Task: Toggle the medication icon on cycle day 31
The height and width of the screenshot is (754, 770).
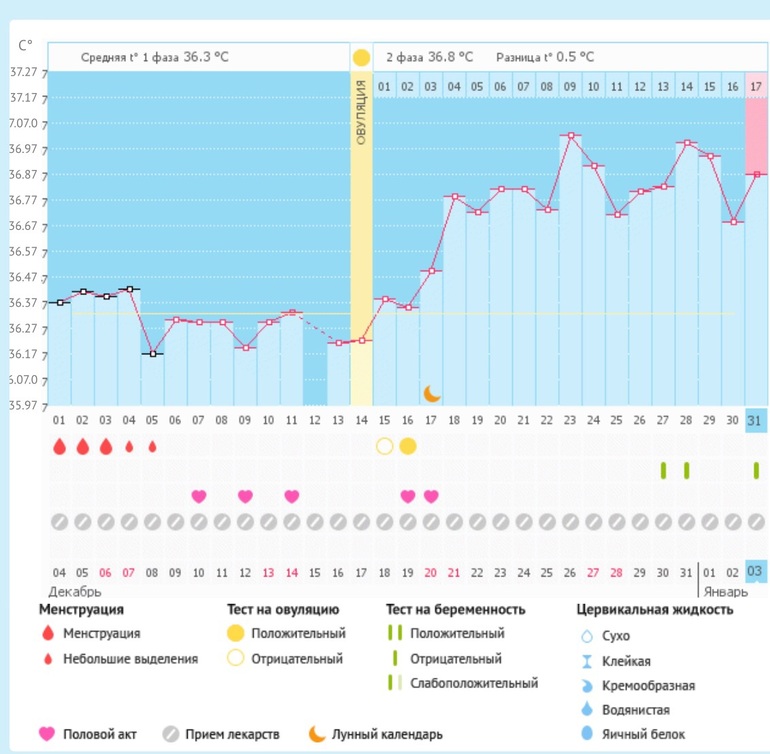Action: (x=756, y=521)
